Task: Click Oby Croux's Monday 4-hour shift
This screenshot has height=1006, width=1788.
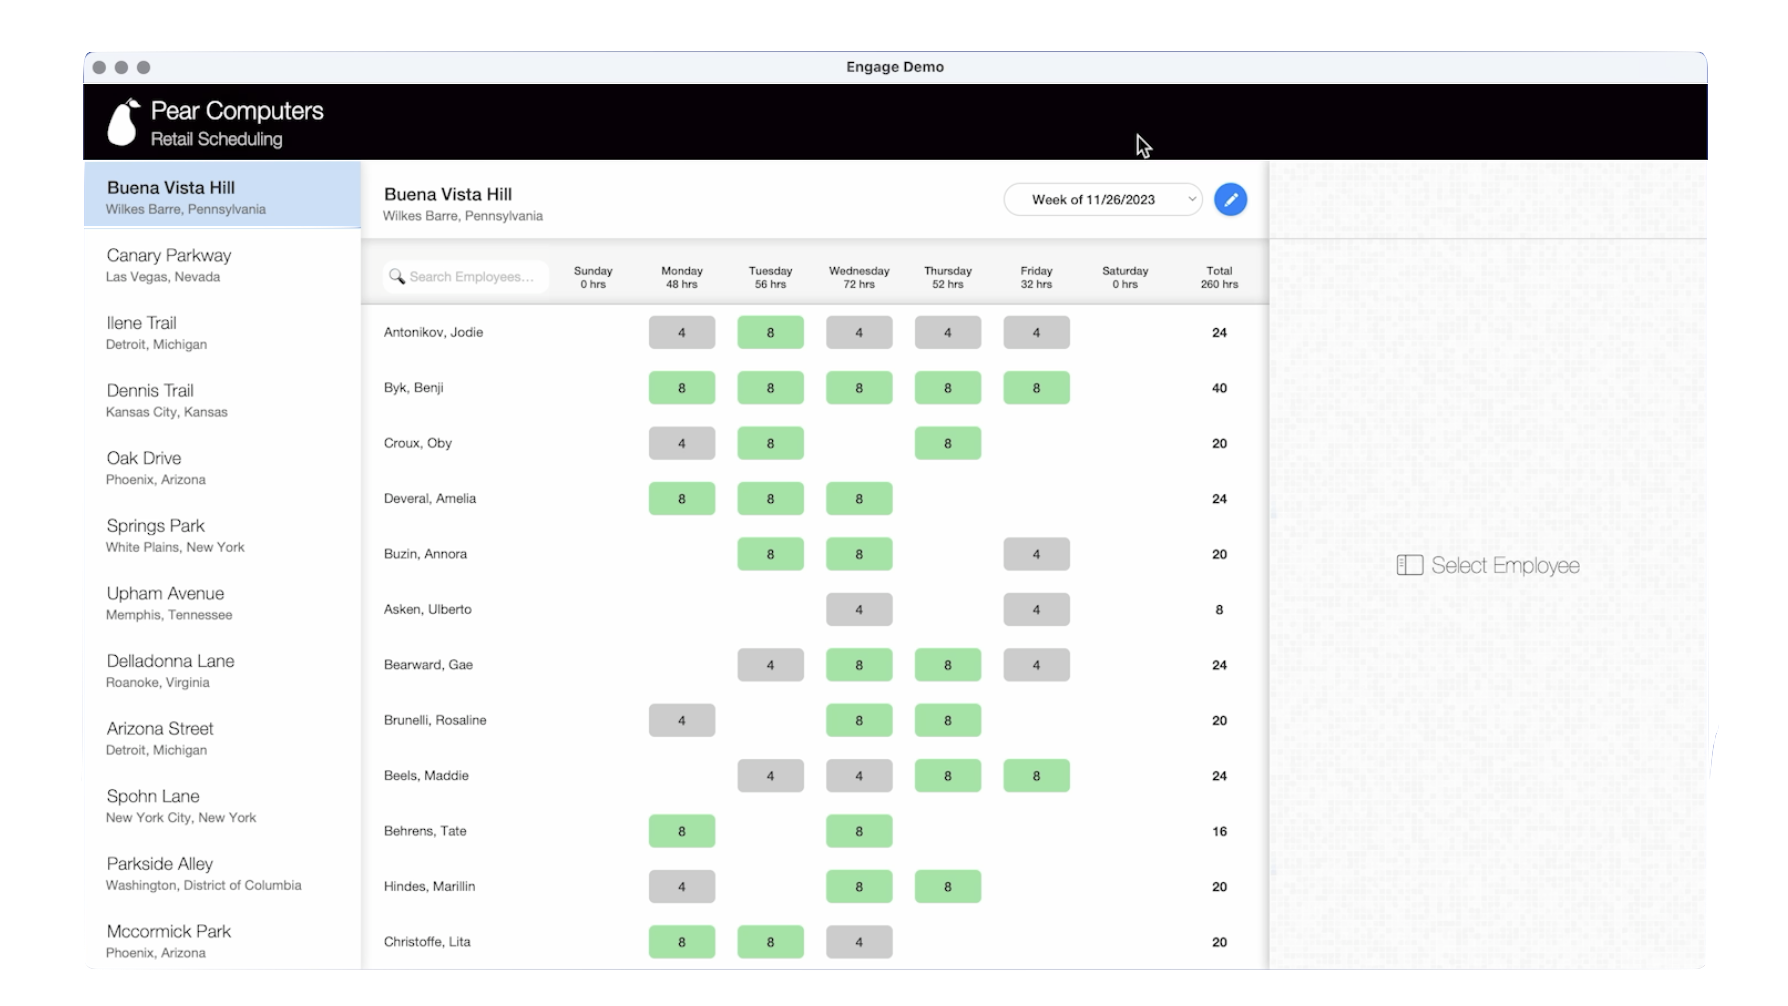Action: [681, 444]
